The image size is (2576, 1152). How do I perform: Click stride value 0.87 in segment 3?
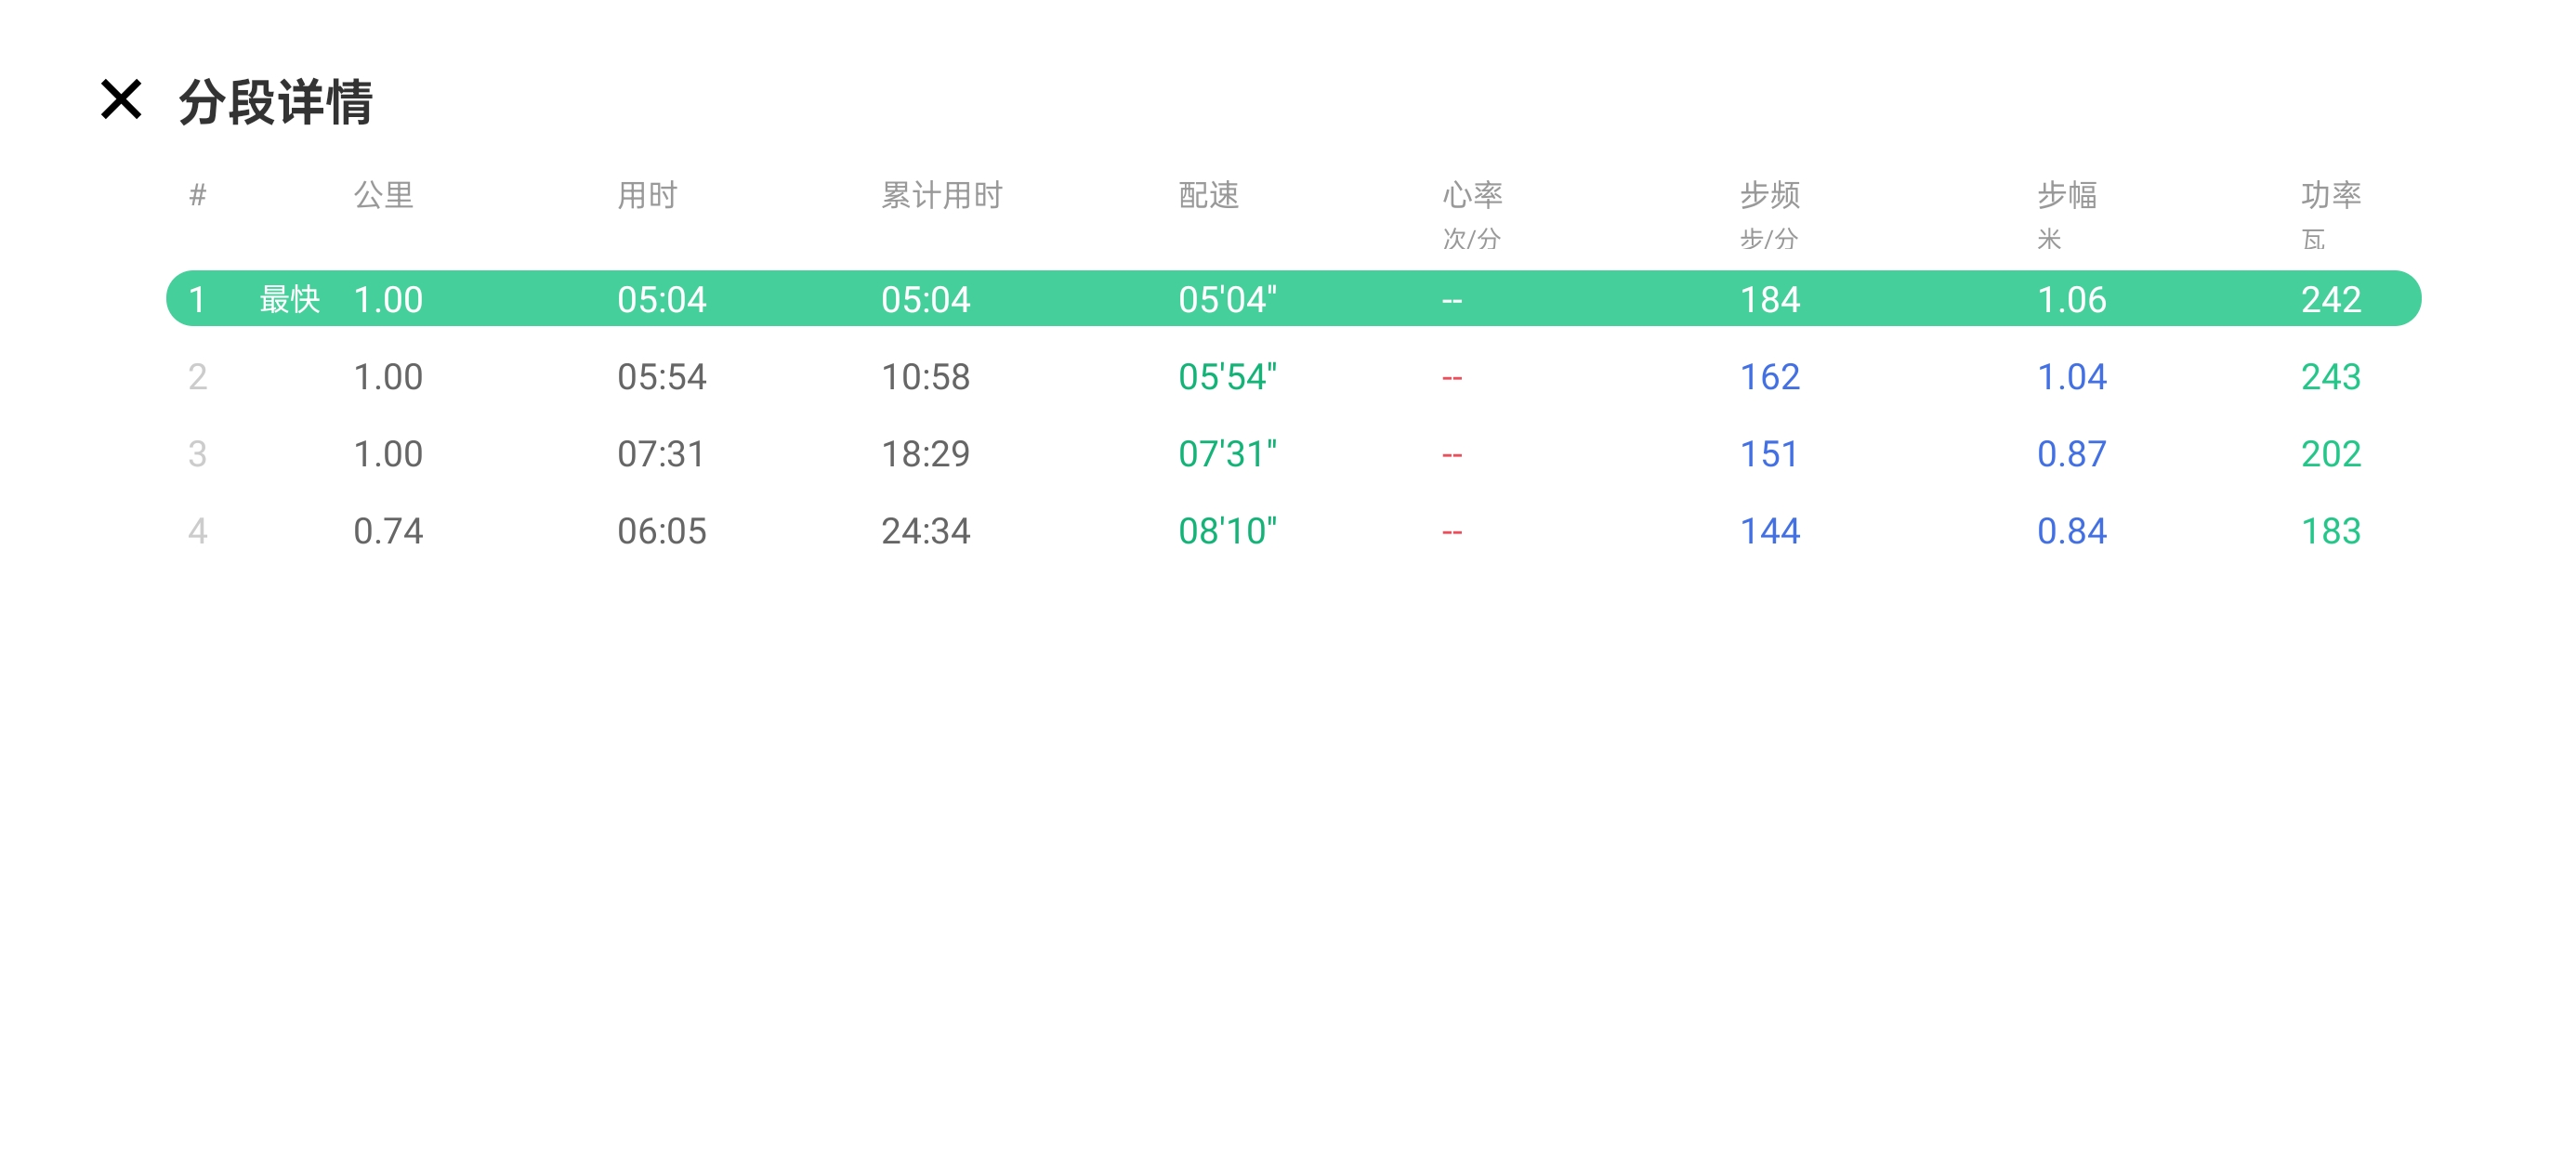[x=2071, y=454]
